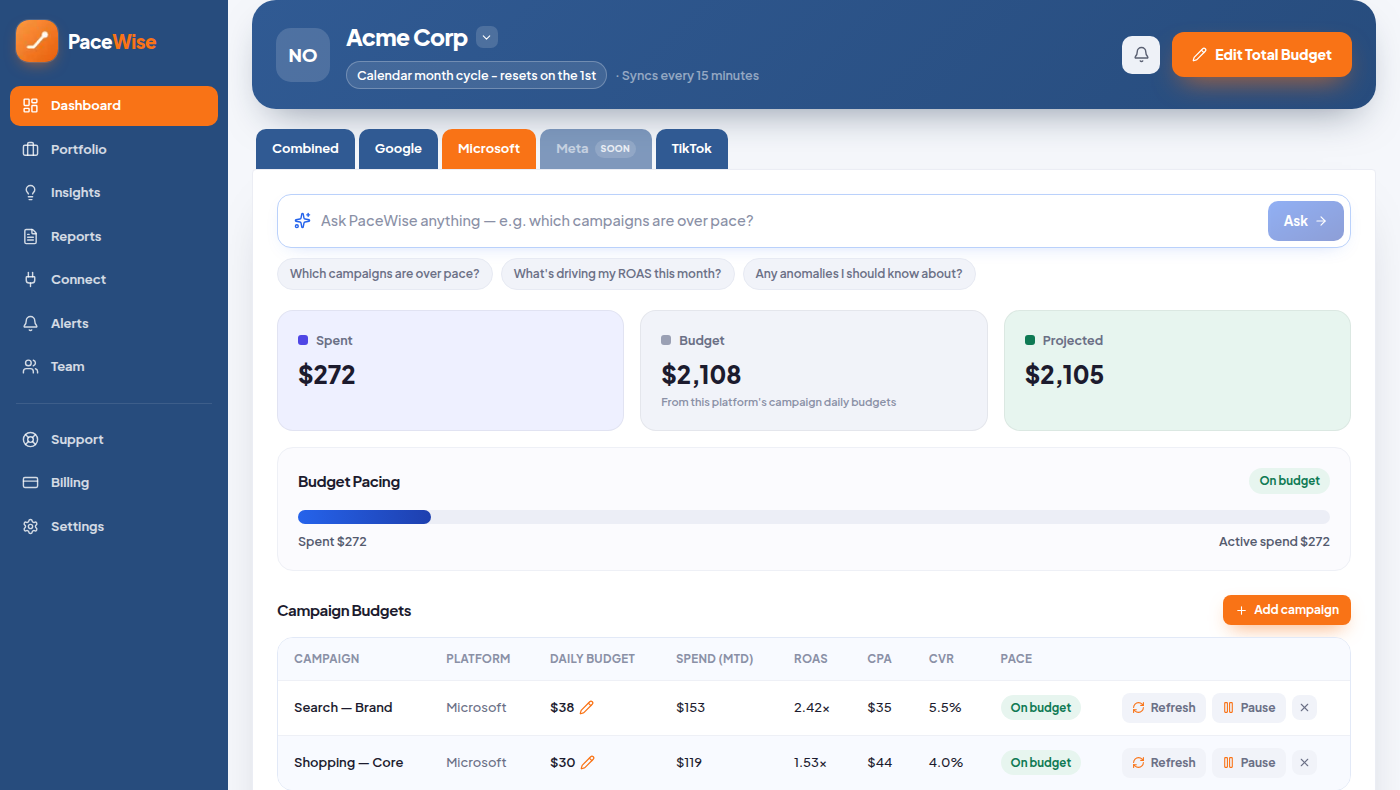Click the Meta soon tab
This screenshot has width=1400, height=790.
[x=596, y=149]
